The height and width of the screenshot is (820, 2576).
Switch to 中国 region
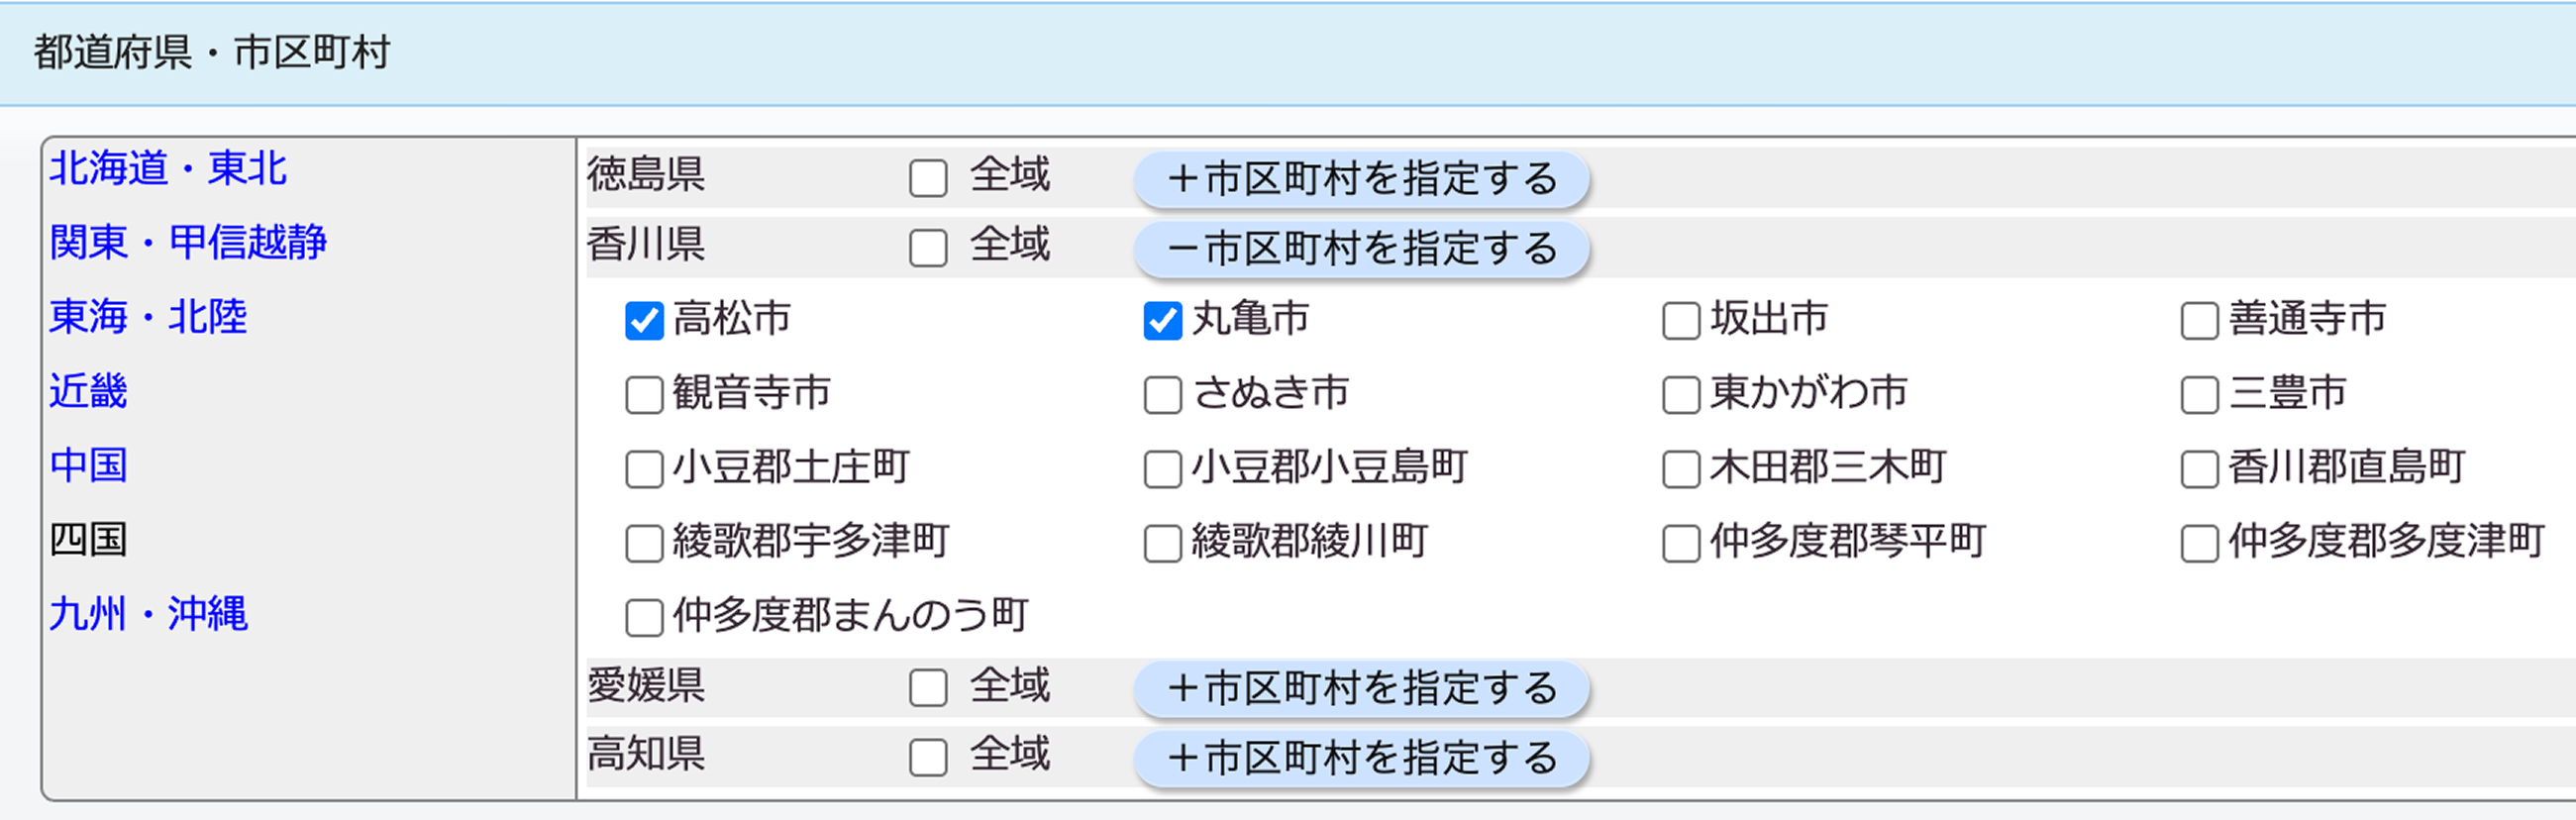click(88, 465)
